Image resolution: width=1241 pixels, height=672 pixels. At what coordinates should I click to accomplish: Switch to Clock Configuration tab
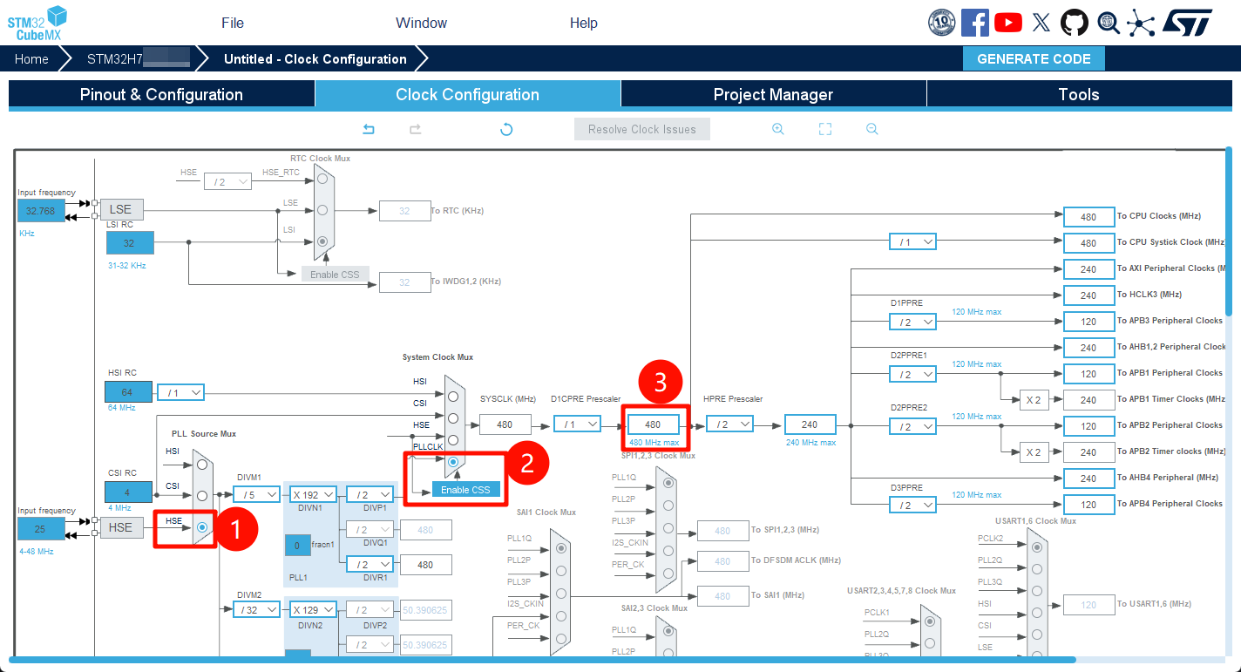tap(468, 94)
